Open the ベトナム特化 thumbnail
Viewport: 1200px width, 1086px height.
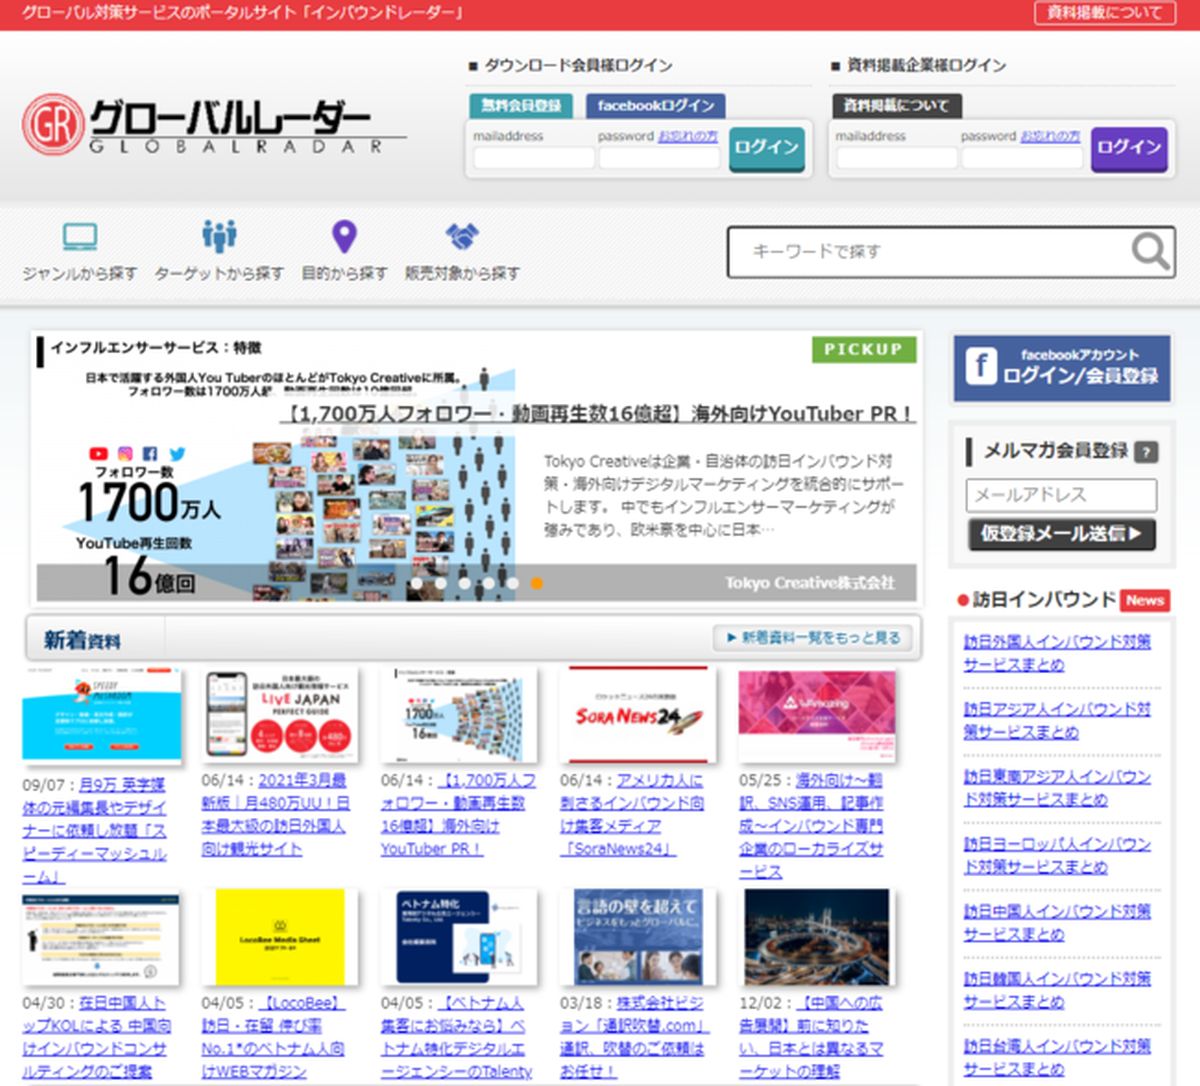(459, 938)
